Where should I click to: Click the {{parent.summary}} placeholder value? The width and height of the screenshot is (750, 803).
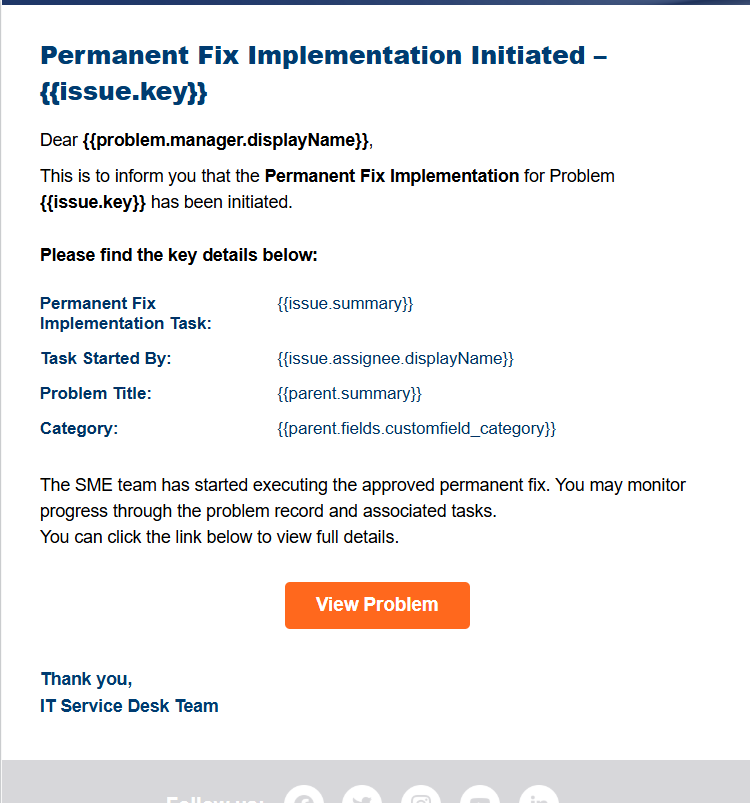[x=349, y=393]
